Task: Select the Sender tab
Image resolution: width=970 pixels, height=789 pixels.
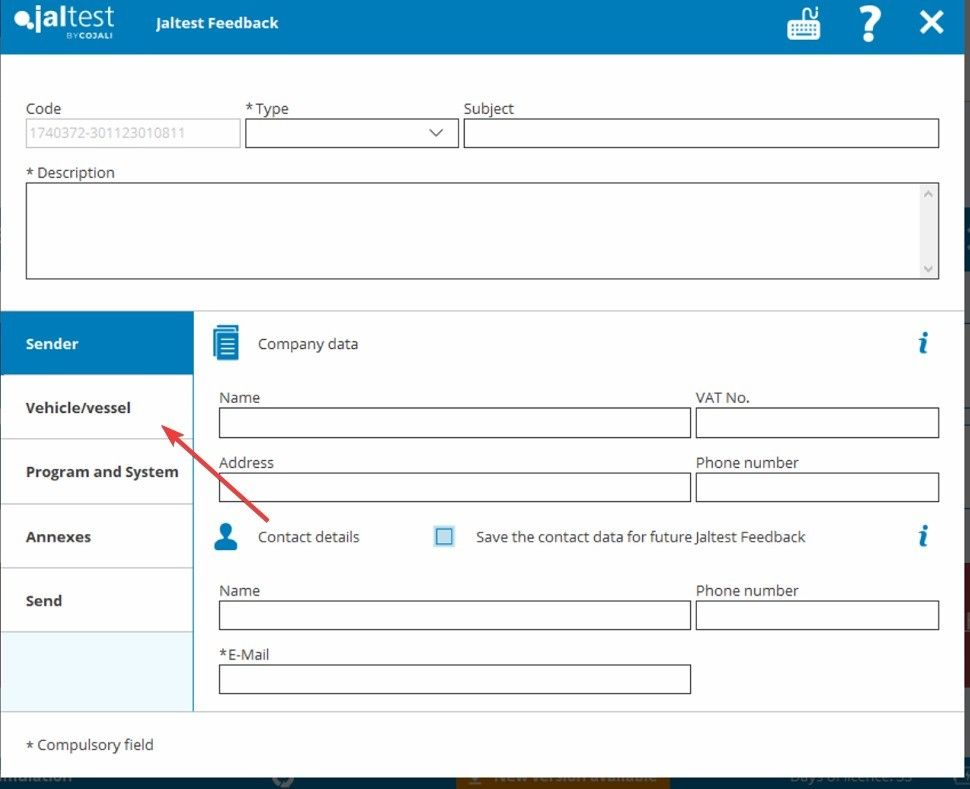Action: 97,343
